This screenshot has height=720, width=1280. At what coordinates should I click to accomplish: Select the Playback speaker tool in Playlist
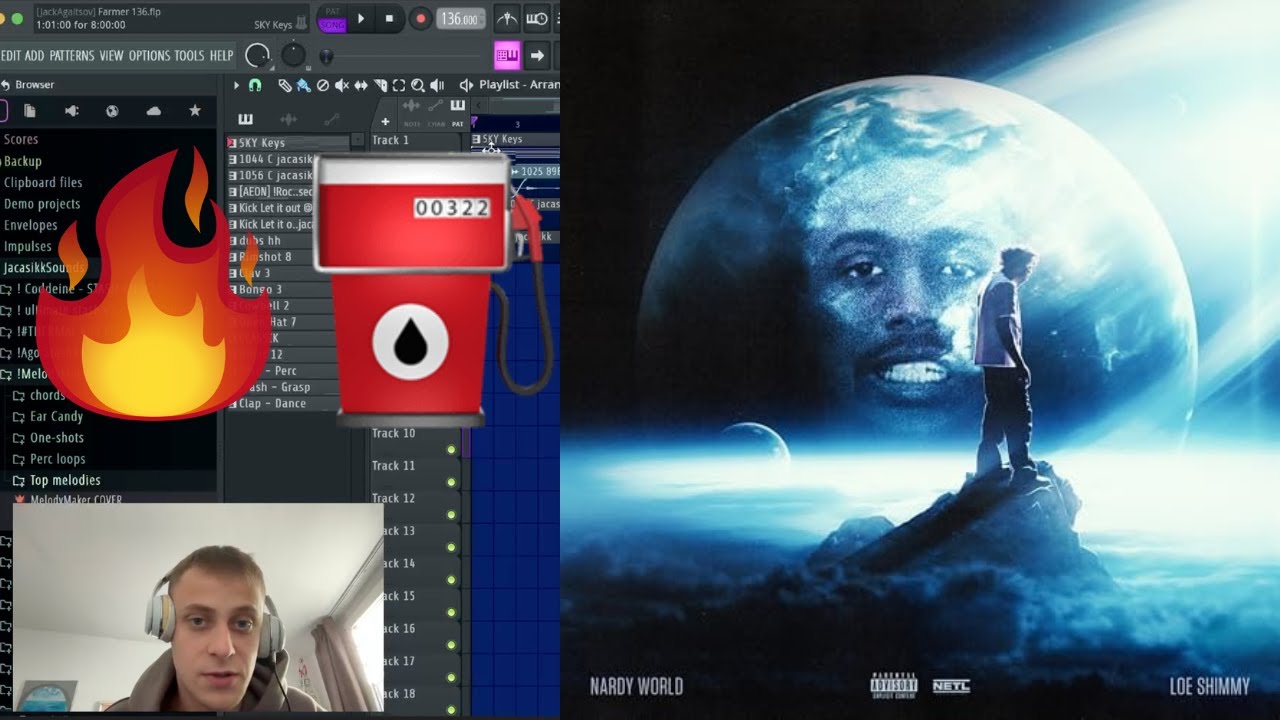pyautogui.click(x=437, y=85)
